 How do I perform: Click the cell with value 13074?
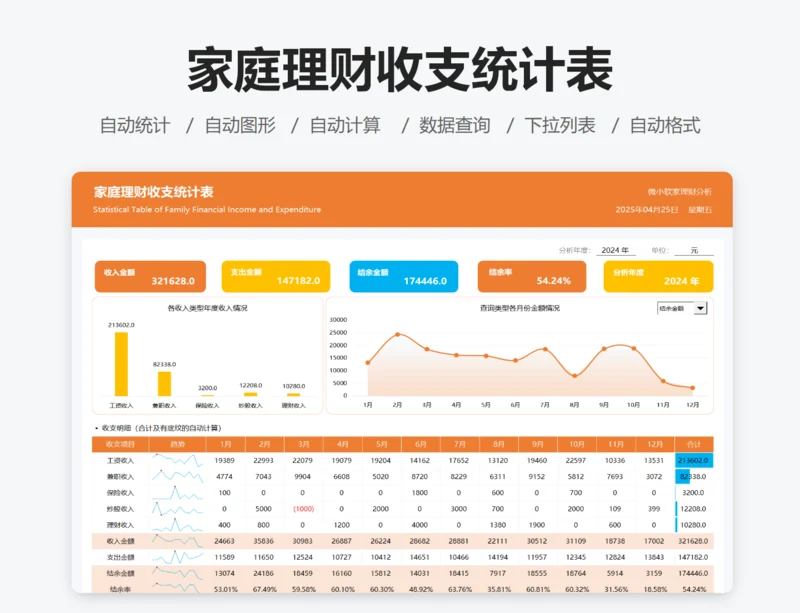(224, 573)
